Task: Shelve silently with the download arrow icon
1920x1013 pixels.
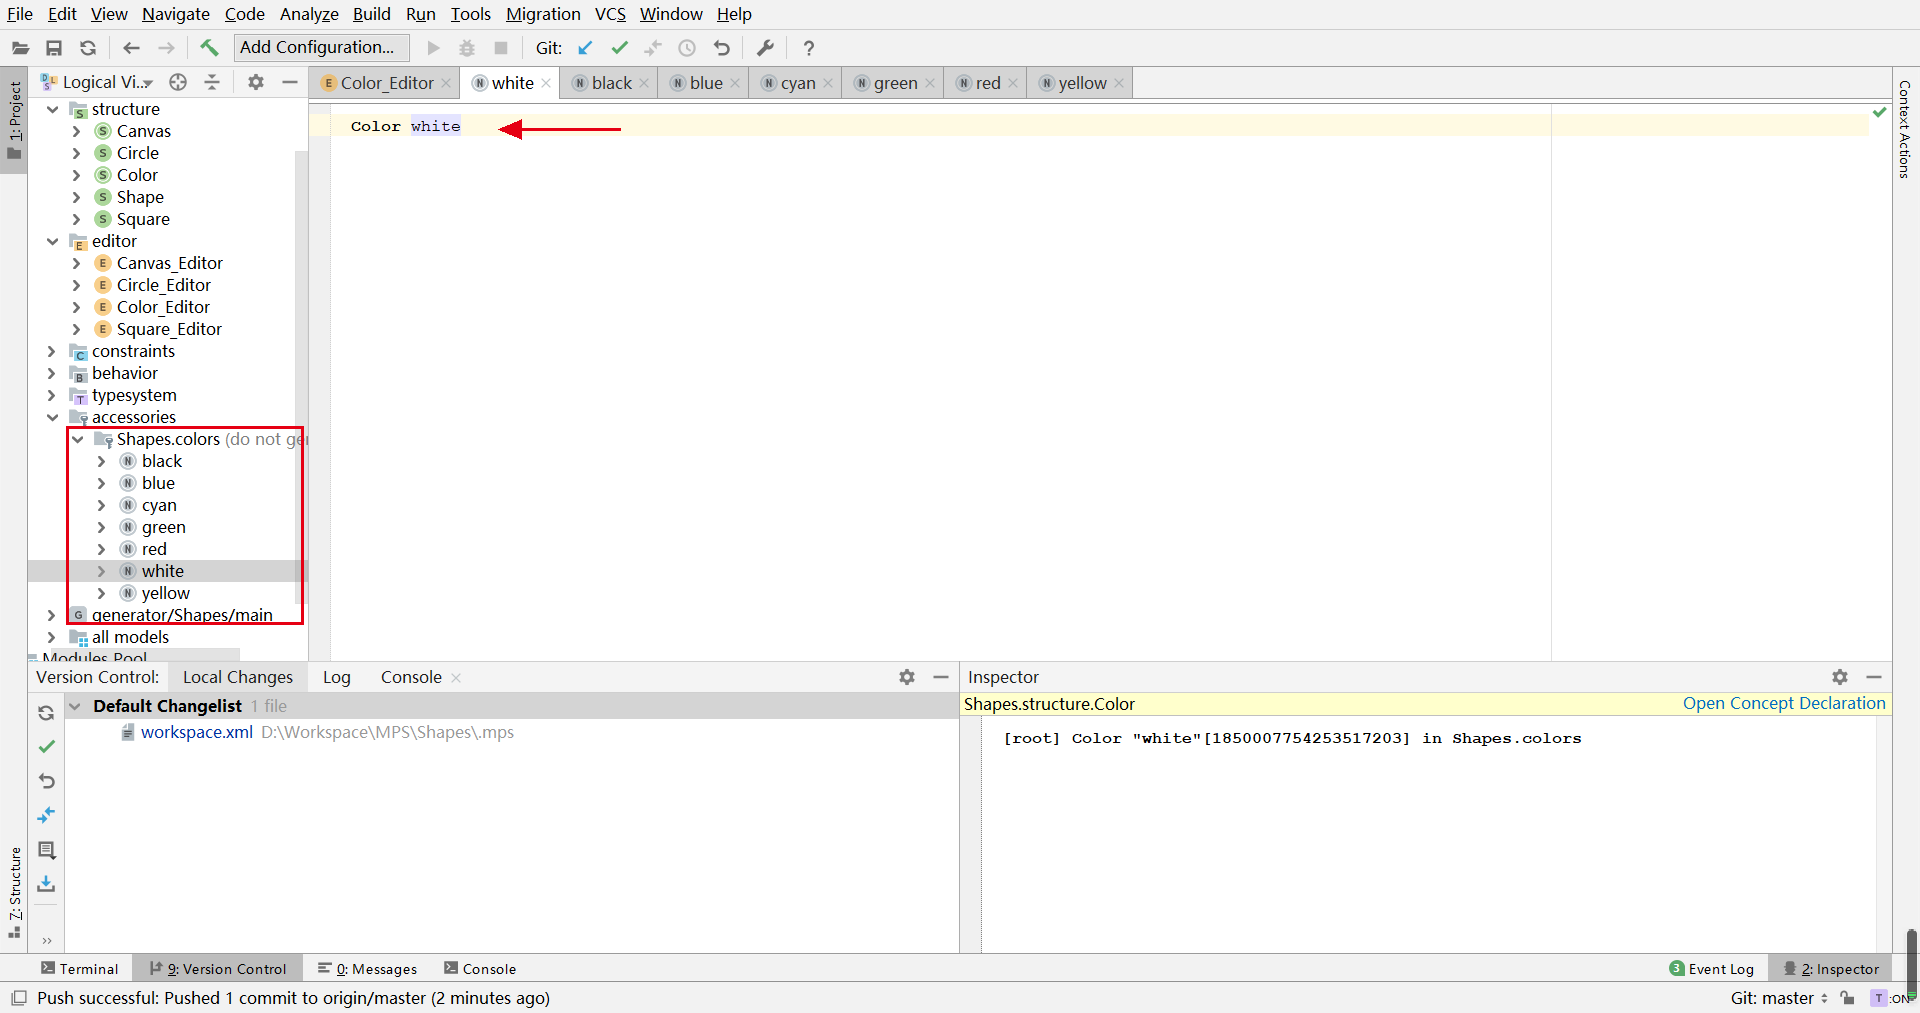Action: point(46,884)
